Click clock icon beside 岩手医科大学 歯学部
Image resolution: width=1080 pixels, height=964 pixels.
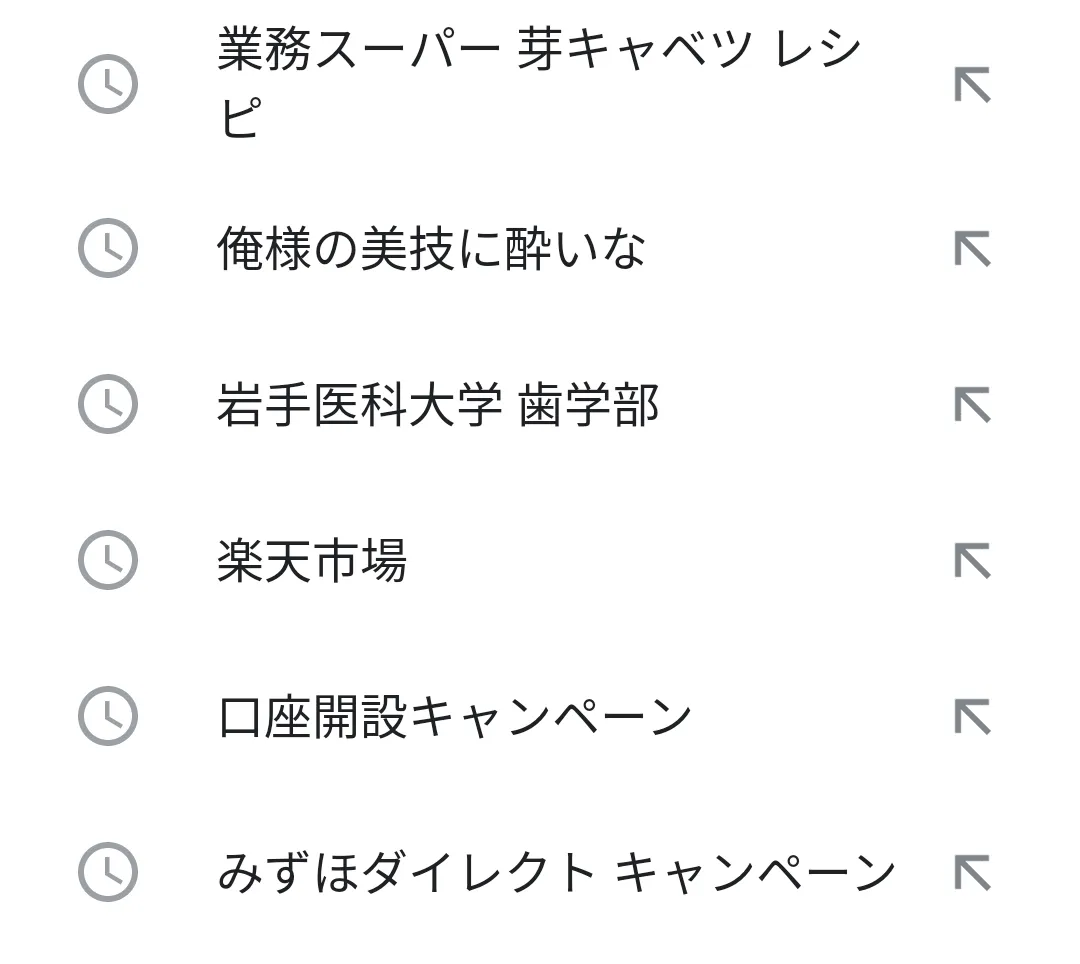[108, 404]
